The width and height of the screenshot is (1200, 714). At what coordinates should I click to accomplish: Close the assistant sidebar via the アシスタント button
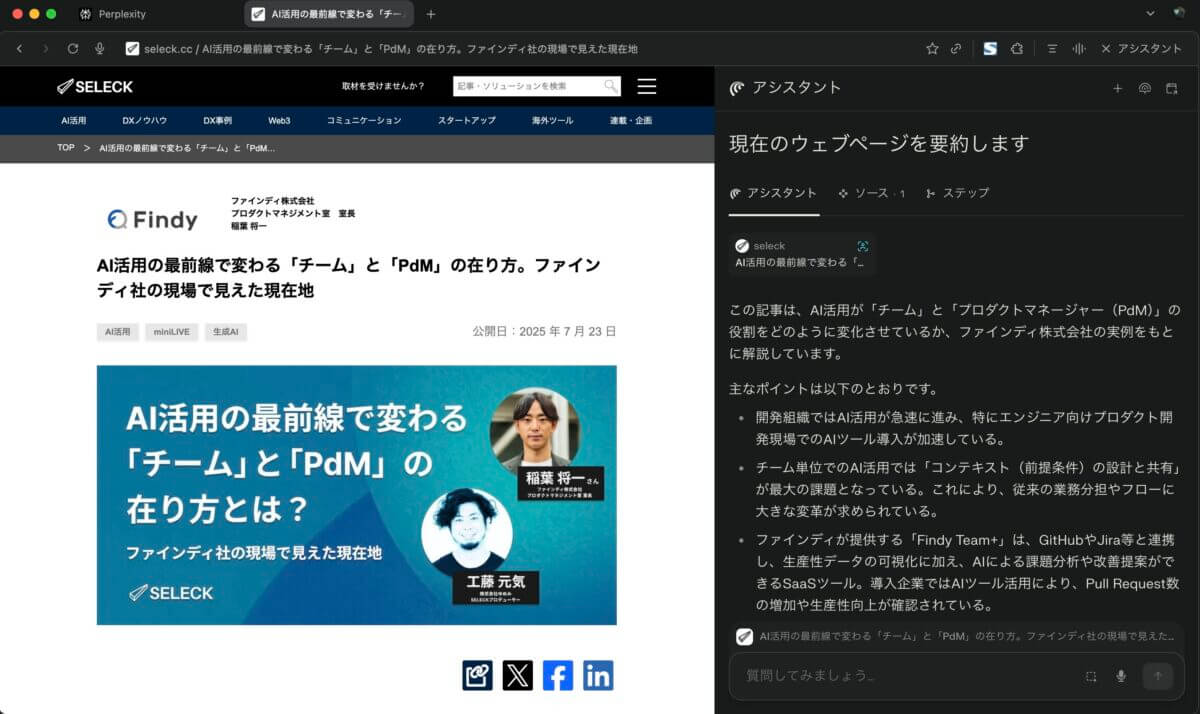coord(1141,48)
